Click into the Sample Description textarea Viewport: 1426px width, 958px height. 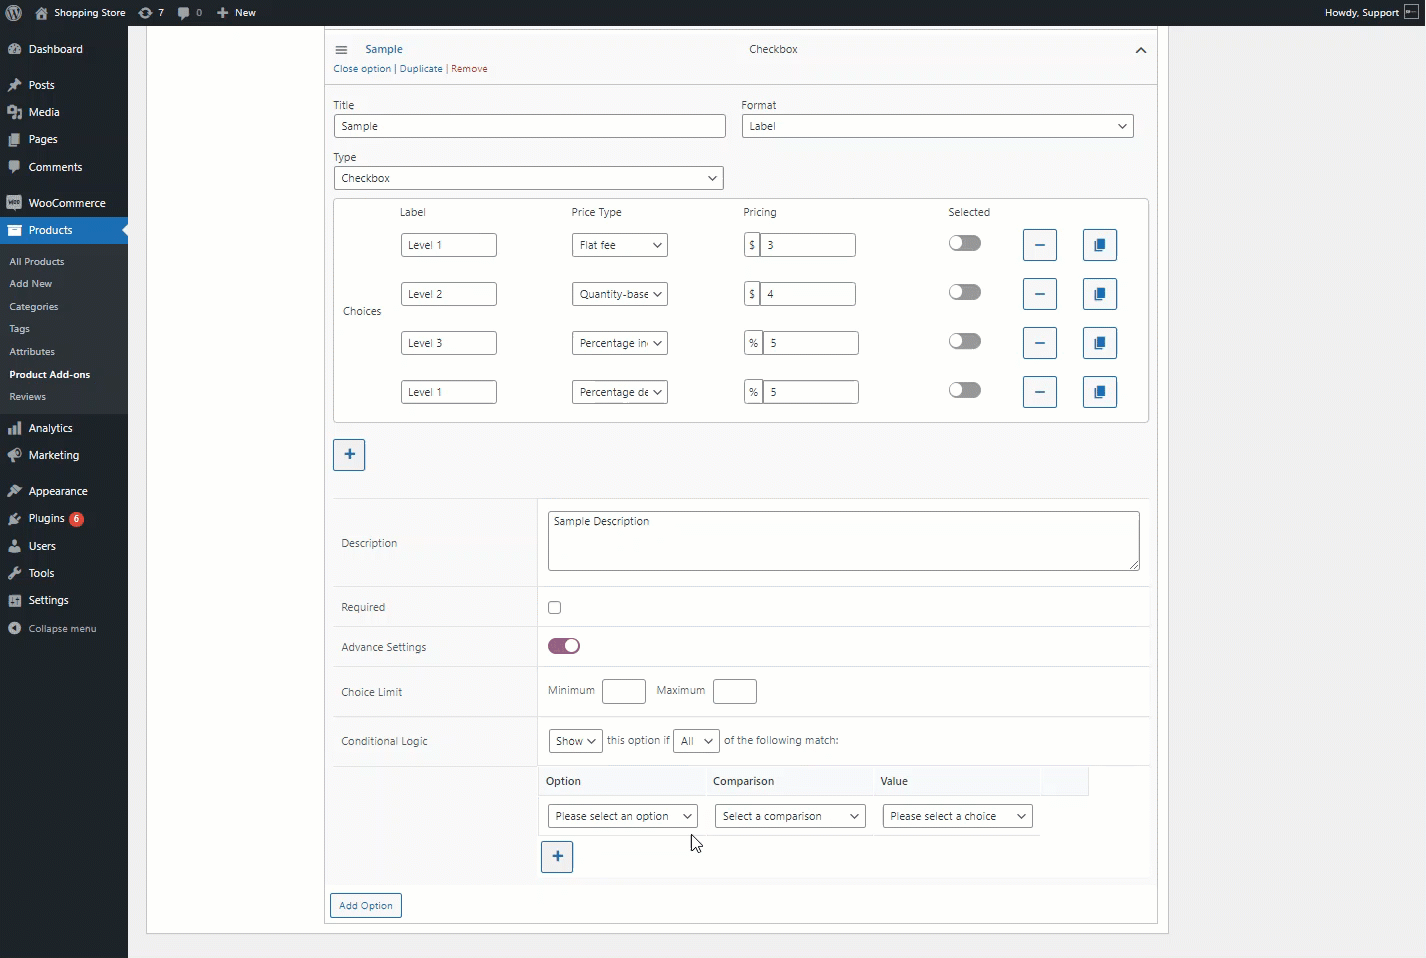[843, 541]
